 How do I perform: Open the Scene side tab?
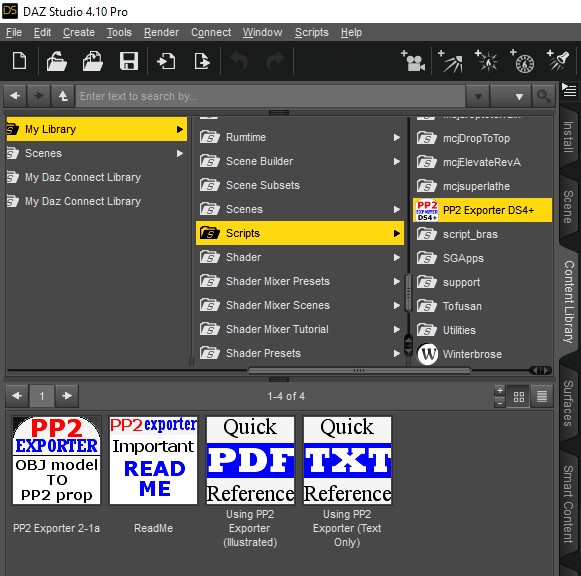tap(568, 206)
